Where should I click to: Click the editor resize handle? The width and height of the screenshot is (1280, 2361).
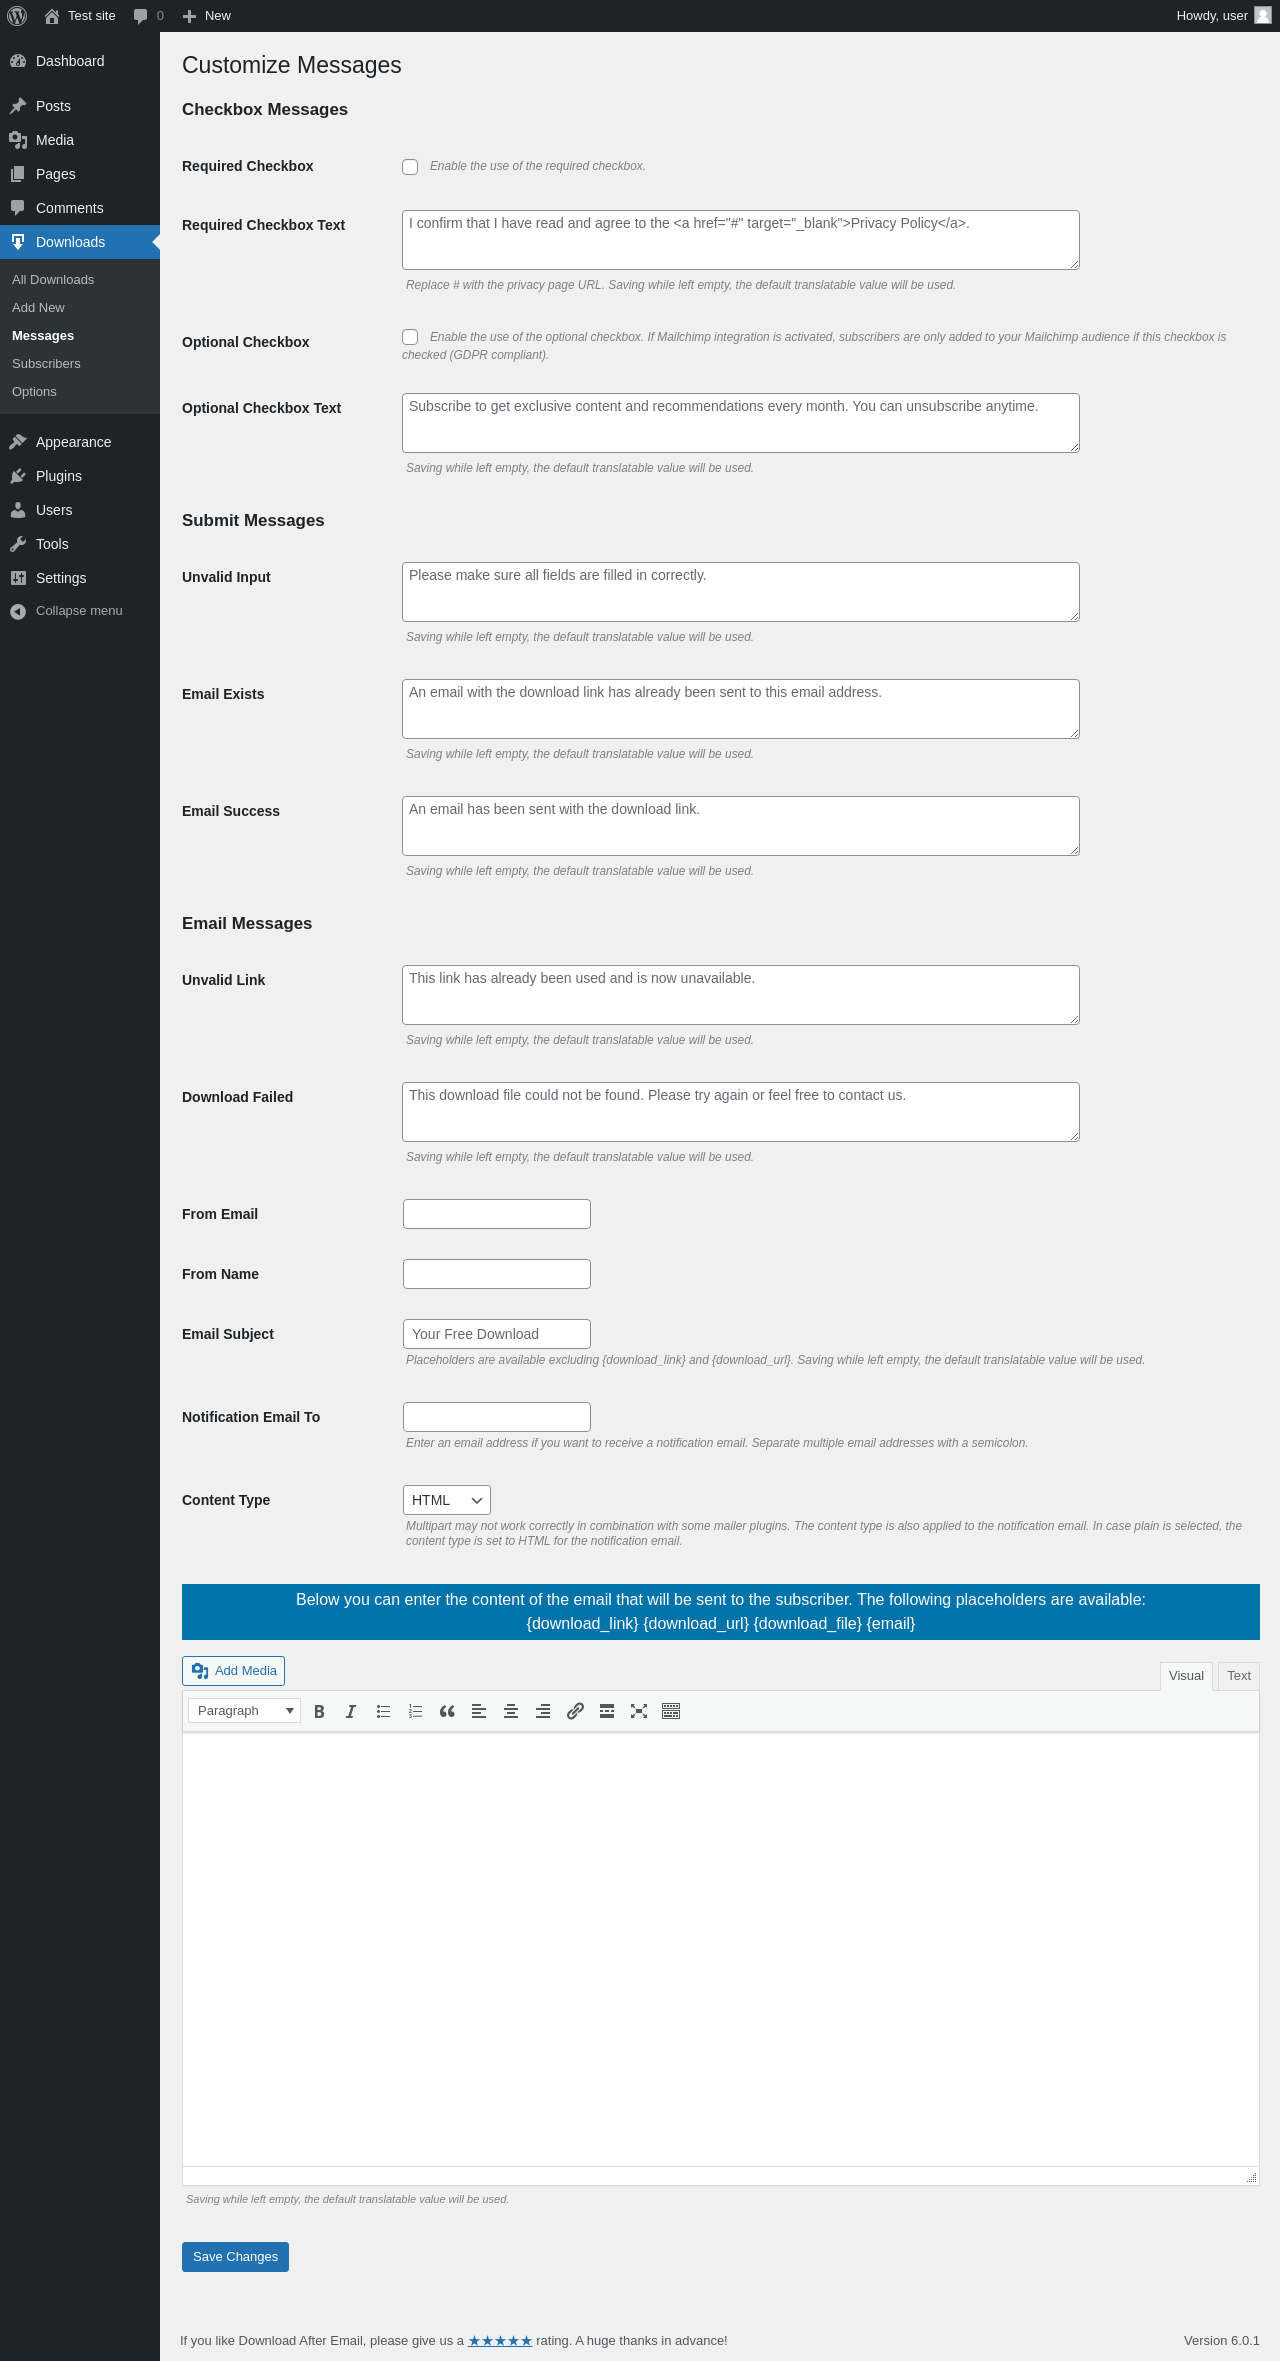coord(1251,2177)
